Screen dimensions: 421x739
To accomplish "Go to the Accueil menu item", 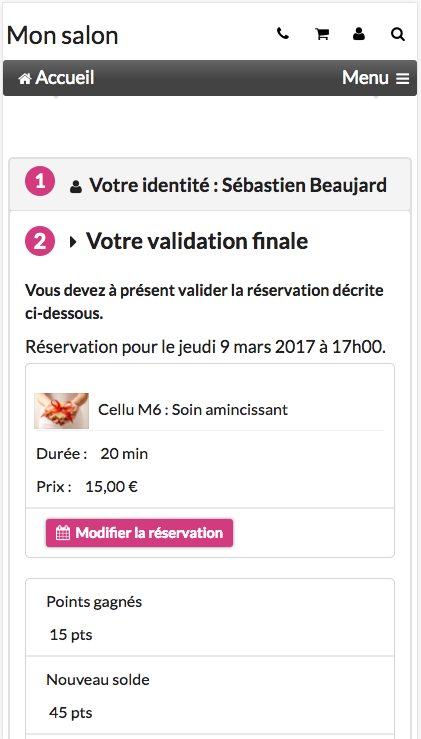I will [x=56, y=78].
